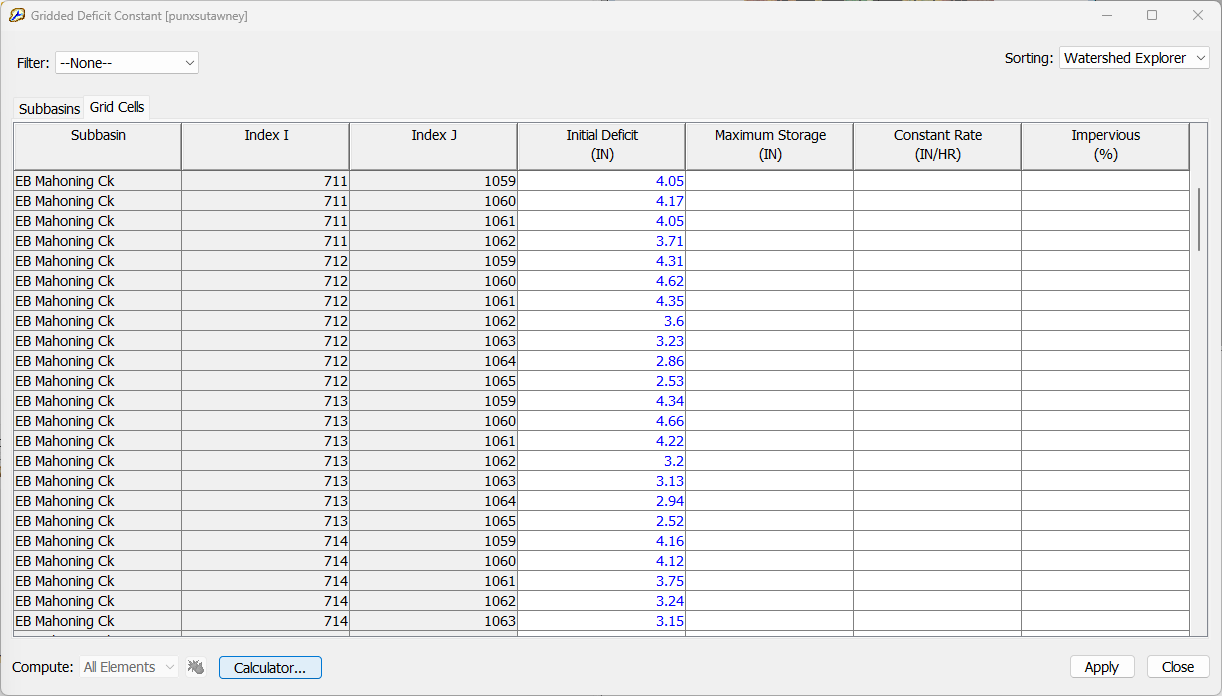Select the Initial Deficit value 3.23
Viewport: 1222px width, 696px height.
coord(602,341)
